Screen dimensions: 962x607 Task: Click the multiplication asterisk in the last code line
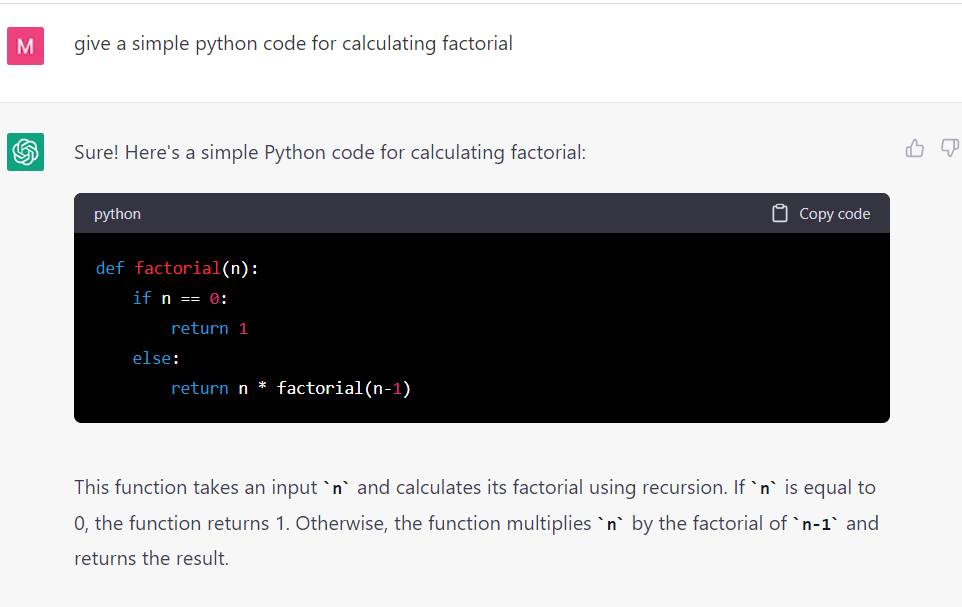[262, 387]
